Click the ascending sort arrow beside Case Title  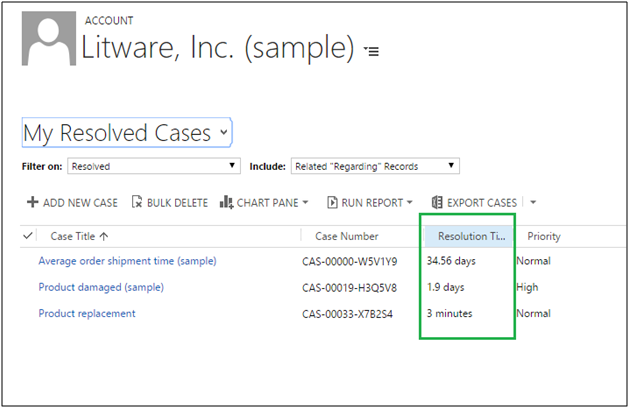click(x=104, y=236)
